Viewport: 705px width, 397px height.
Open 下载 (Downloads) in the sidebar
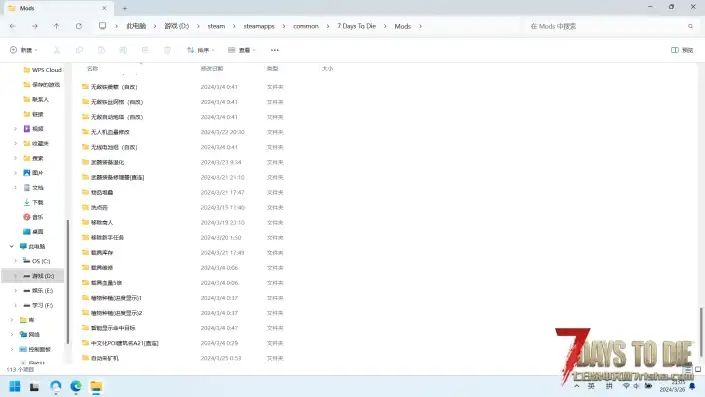tap(33, 202)
